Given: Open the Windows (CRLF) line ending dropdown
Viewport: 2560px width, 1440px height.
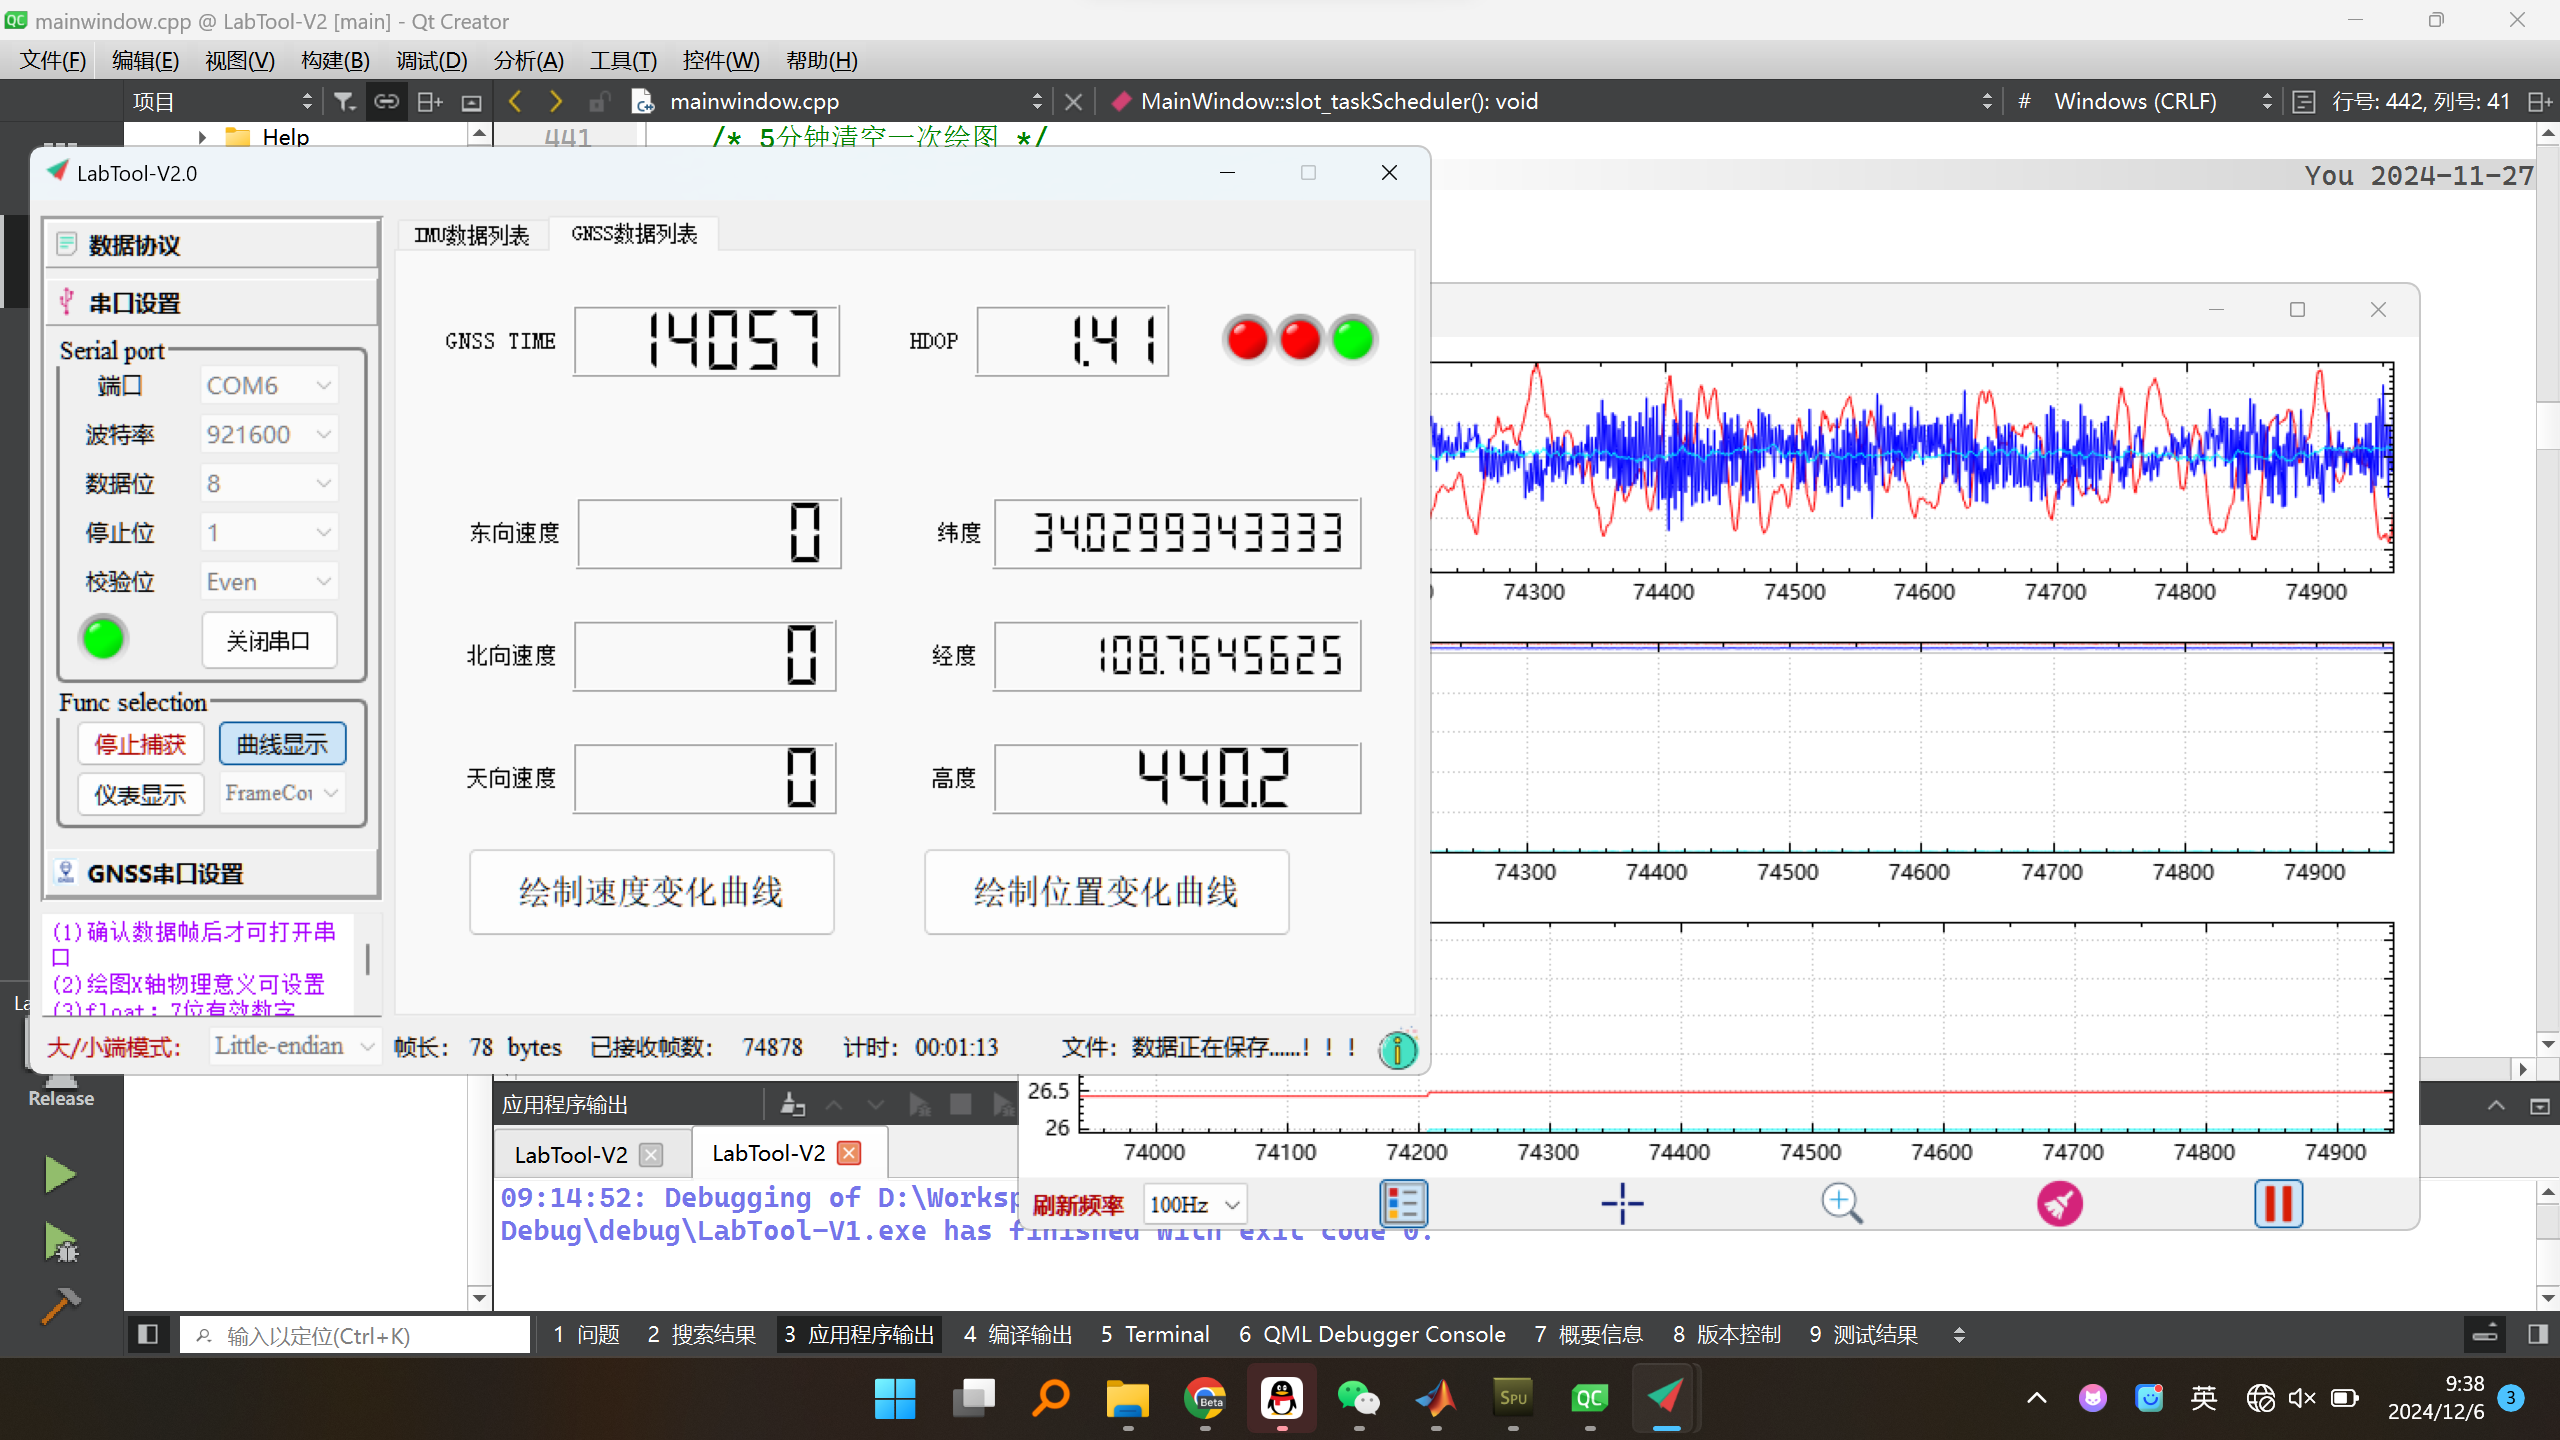Looking at the screenshot, I should (2162, 101).
